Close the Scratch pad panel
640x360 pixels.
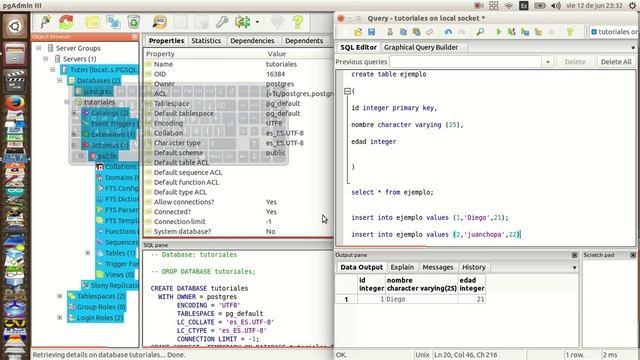(x=633, y=255)
